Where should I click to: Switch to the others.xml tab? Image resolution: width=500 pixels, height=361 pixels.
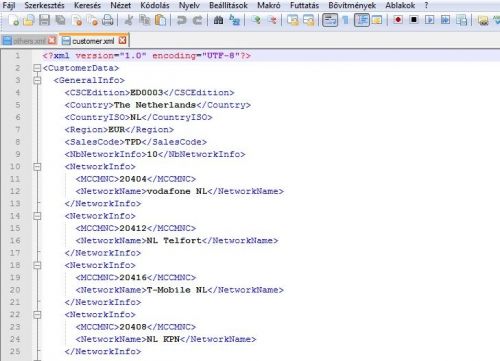coord(29,41)
